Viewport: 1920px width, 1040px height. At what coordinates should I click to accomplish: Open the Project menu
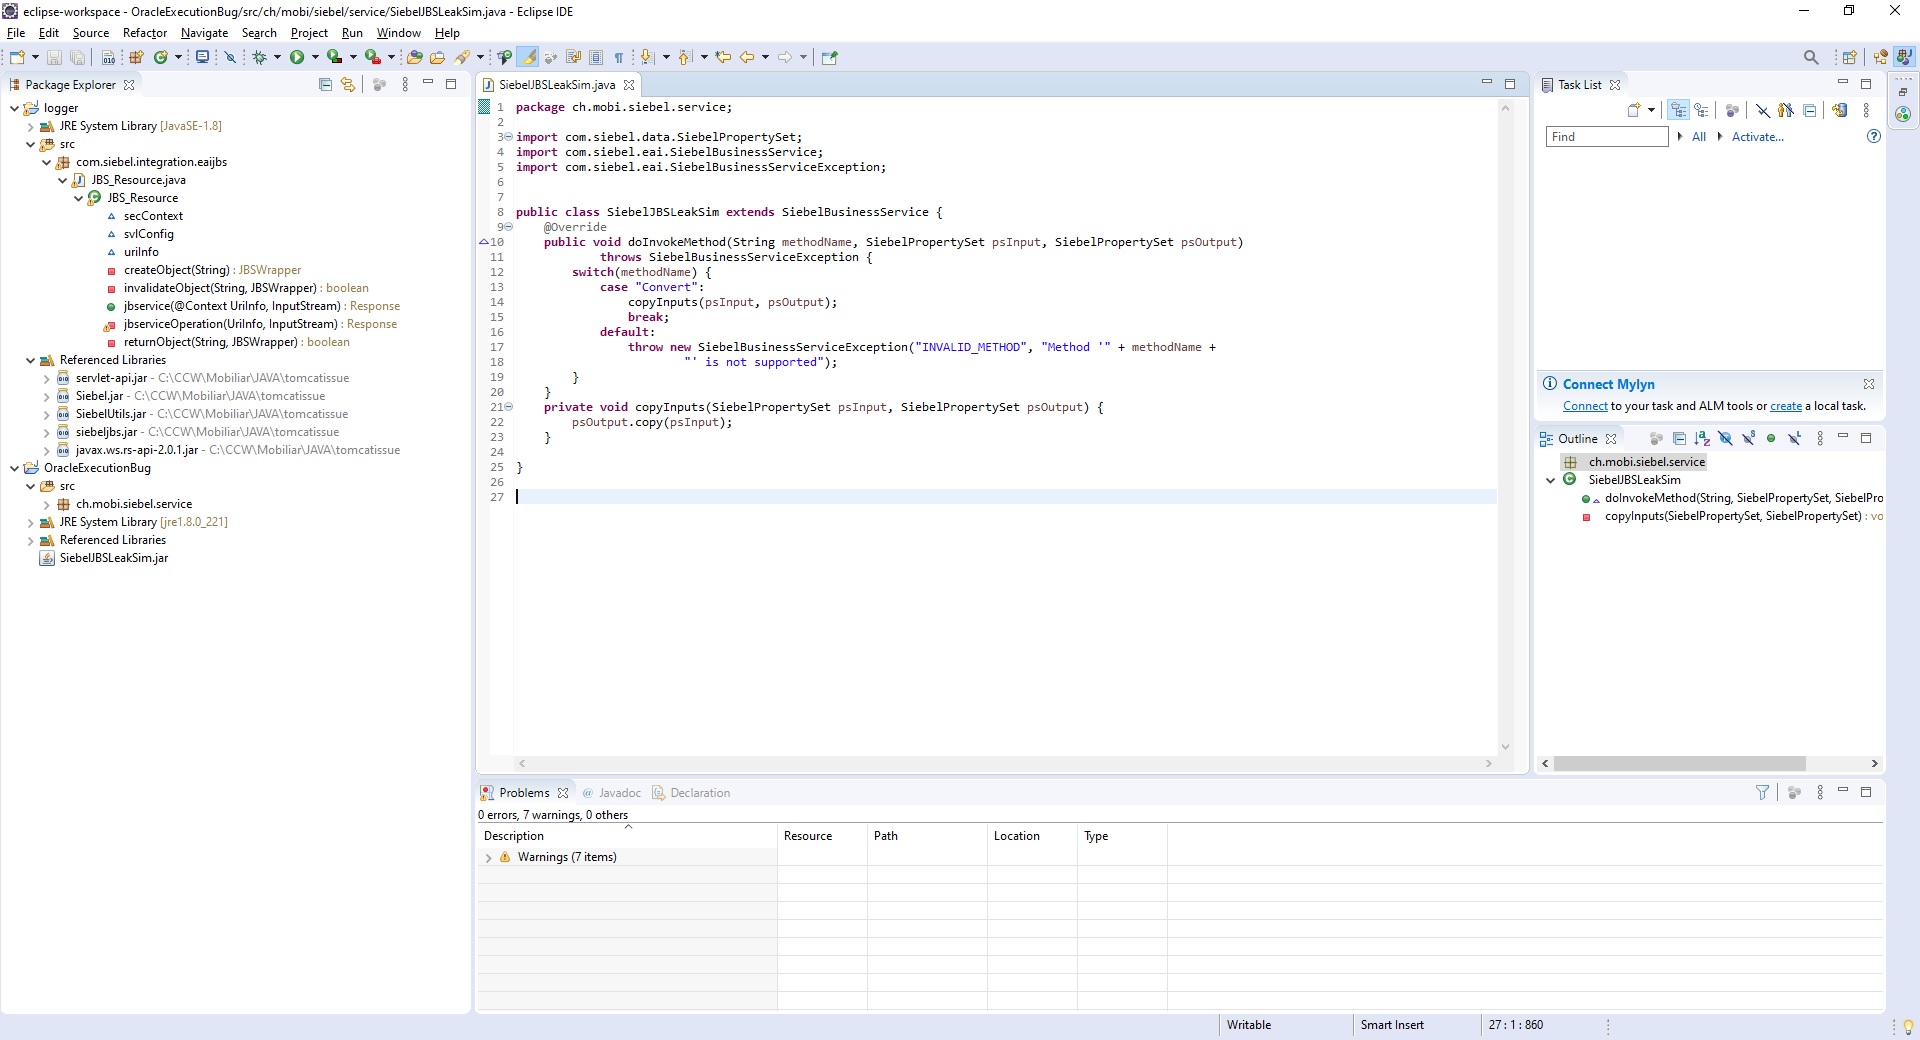coord(309,33)
